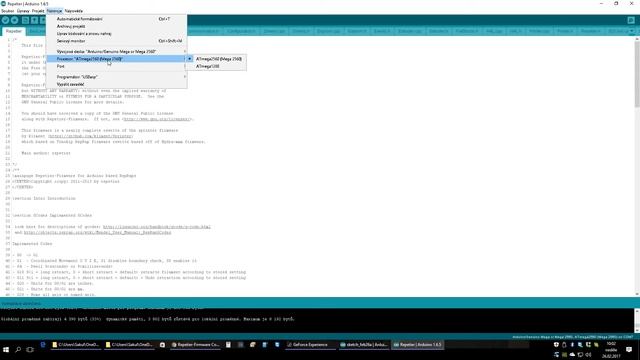Open Sériový monitor from Nástroje menu
The image size is (640, 360).
pyautogui.click(x=116, y=41)
